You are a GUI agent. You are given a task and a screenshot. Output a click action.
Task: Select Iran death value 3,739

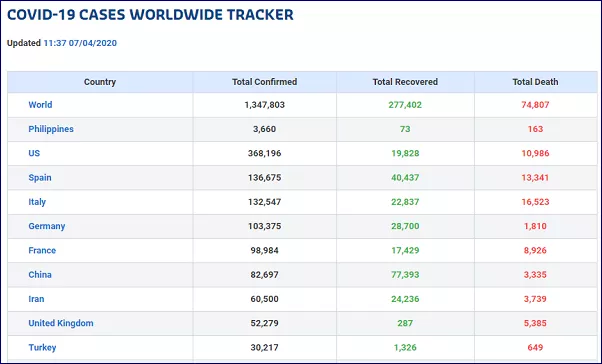pyautogui.click(x=535, y=299)
